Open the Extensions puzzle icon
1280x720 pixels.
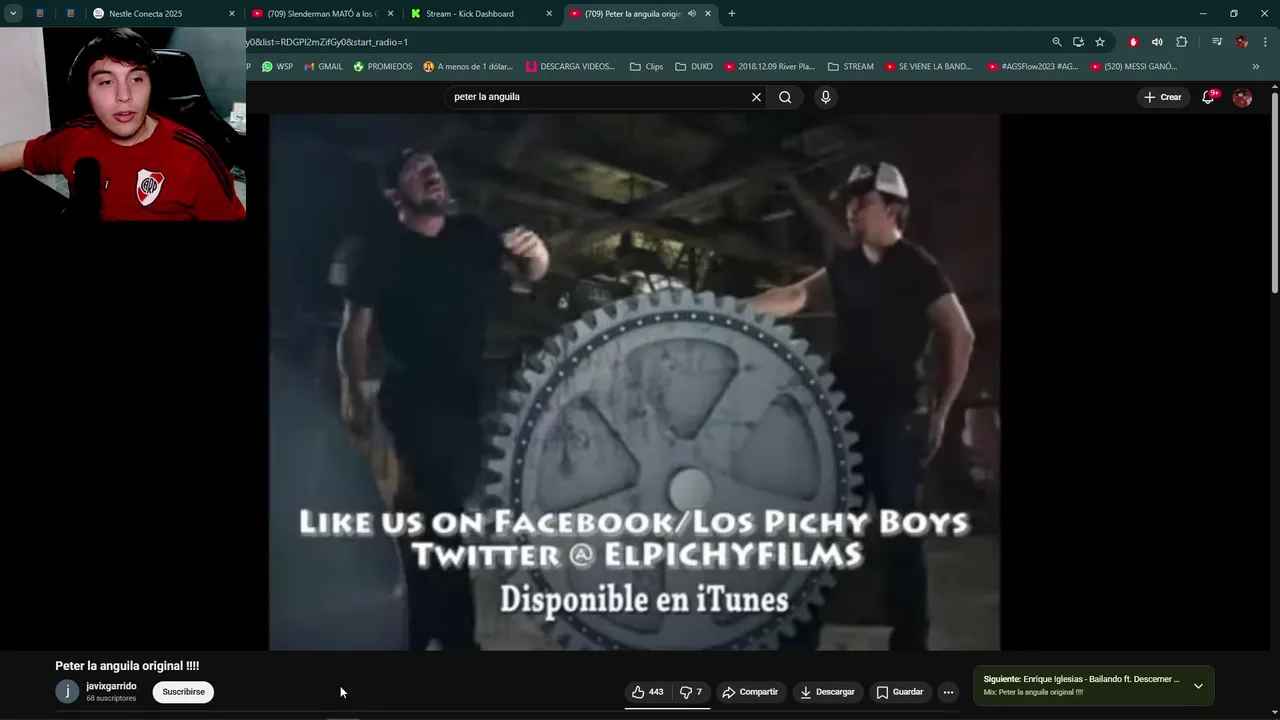click(x=1181, y=42)
